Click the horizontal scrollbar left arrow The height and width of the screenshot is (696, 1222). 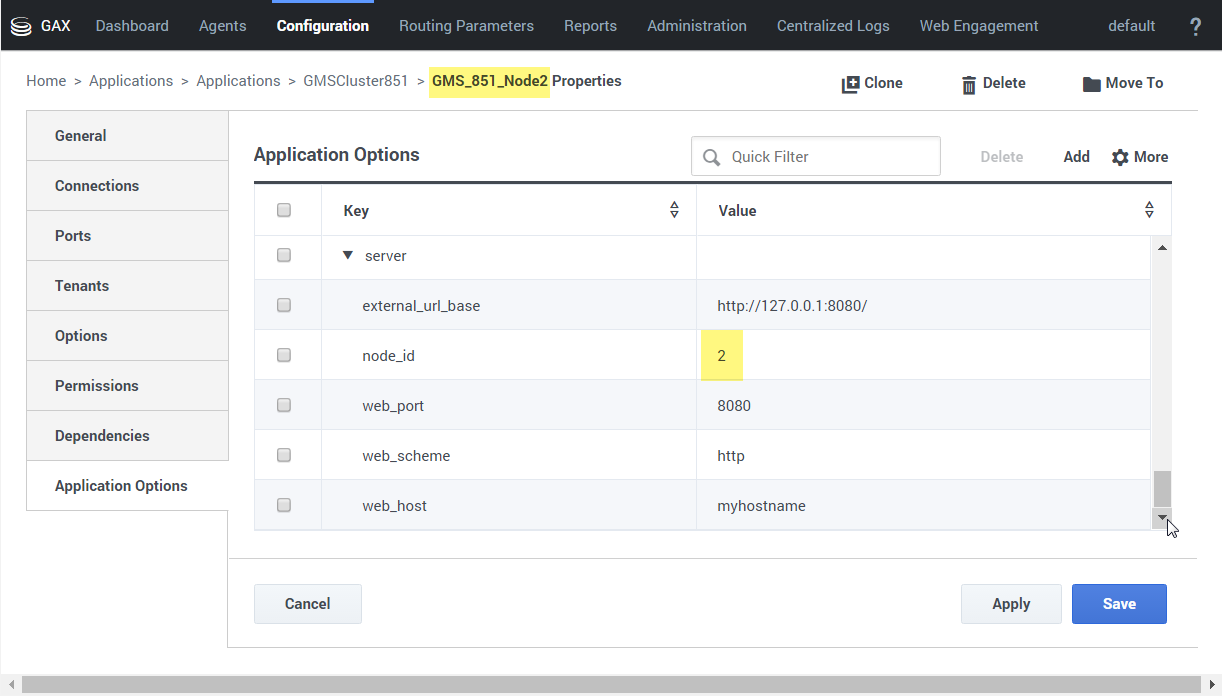10,685
